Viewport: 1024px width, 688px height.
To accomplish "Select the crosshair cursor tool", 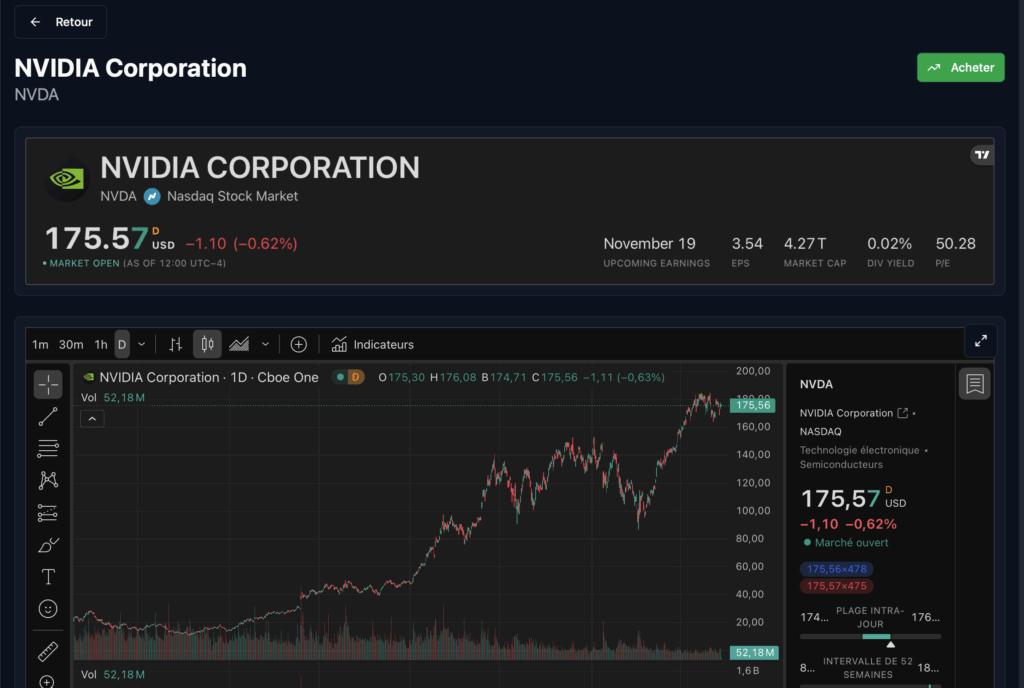I will [48, 384].
